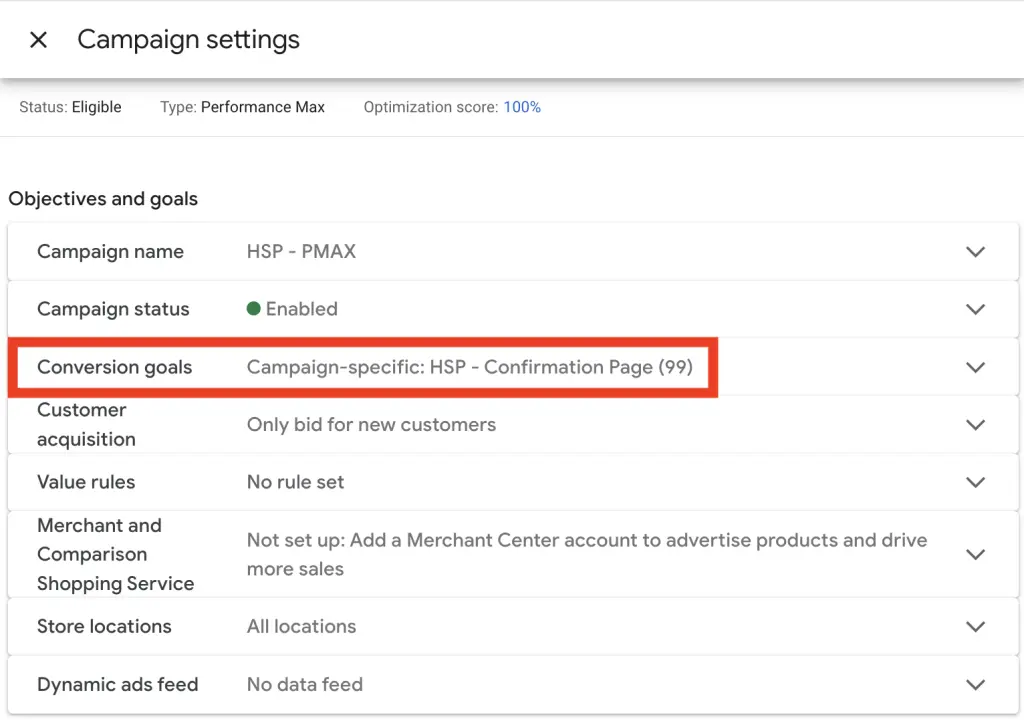The image size is (1024, 723).
Task: Expand the Campaign status chevron
Action: tap(976, 310)
